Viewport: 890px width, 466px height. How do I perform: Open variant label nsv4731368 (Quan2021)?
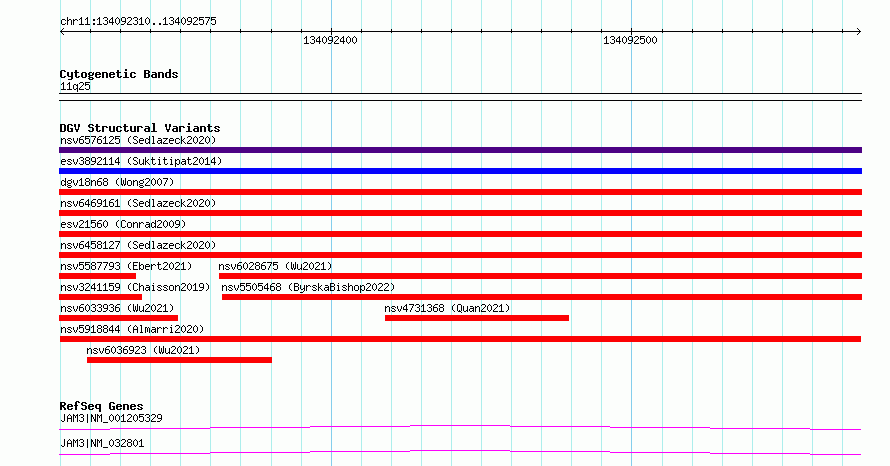tap(447, 308)
